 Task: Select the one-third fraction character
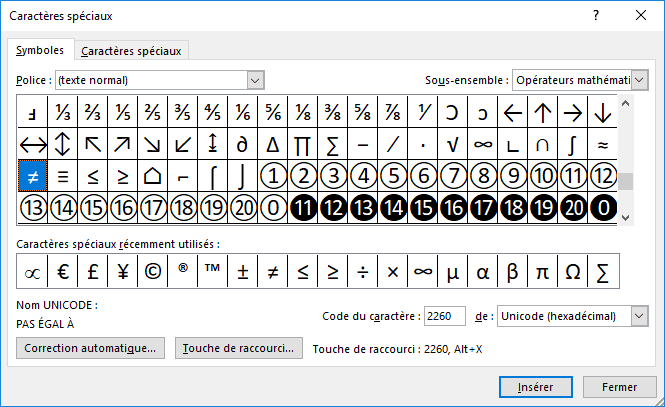pyautogui.click(x=63, y=112)
